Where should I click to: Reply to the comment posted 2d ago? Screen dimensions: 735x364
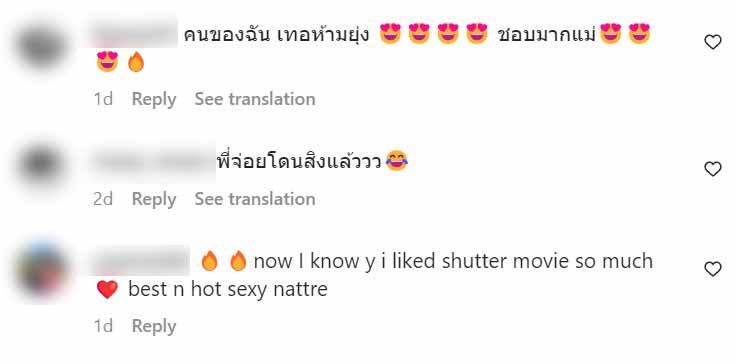(x=154, y=199)
